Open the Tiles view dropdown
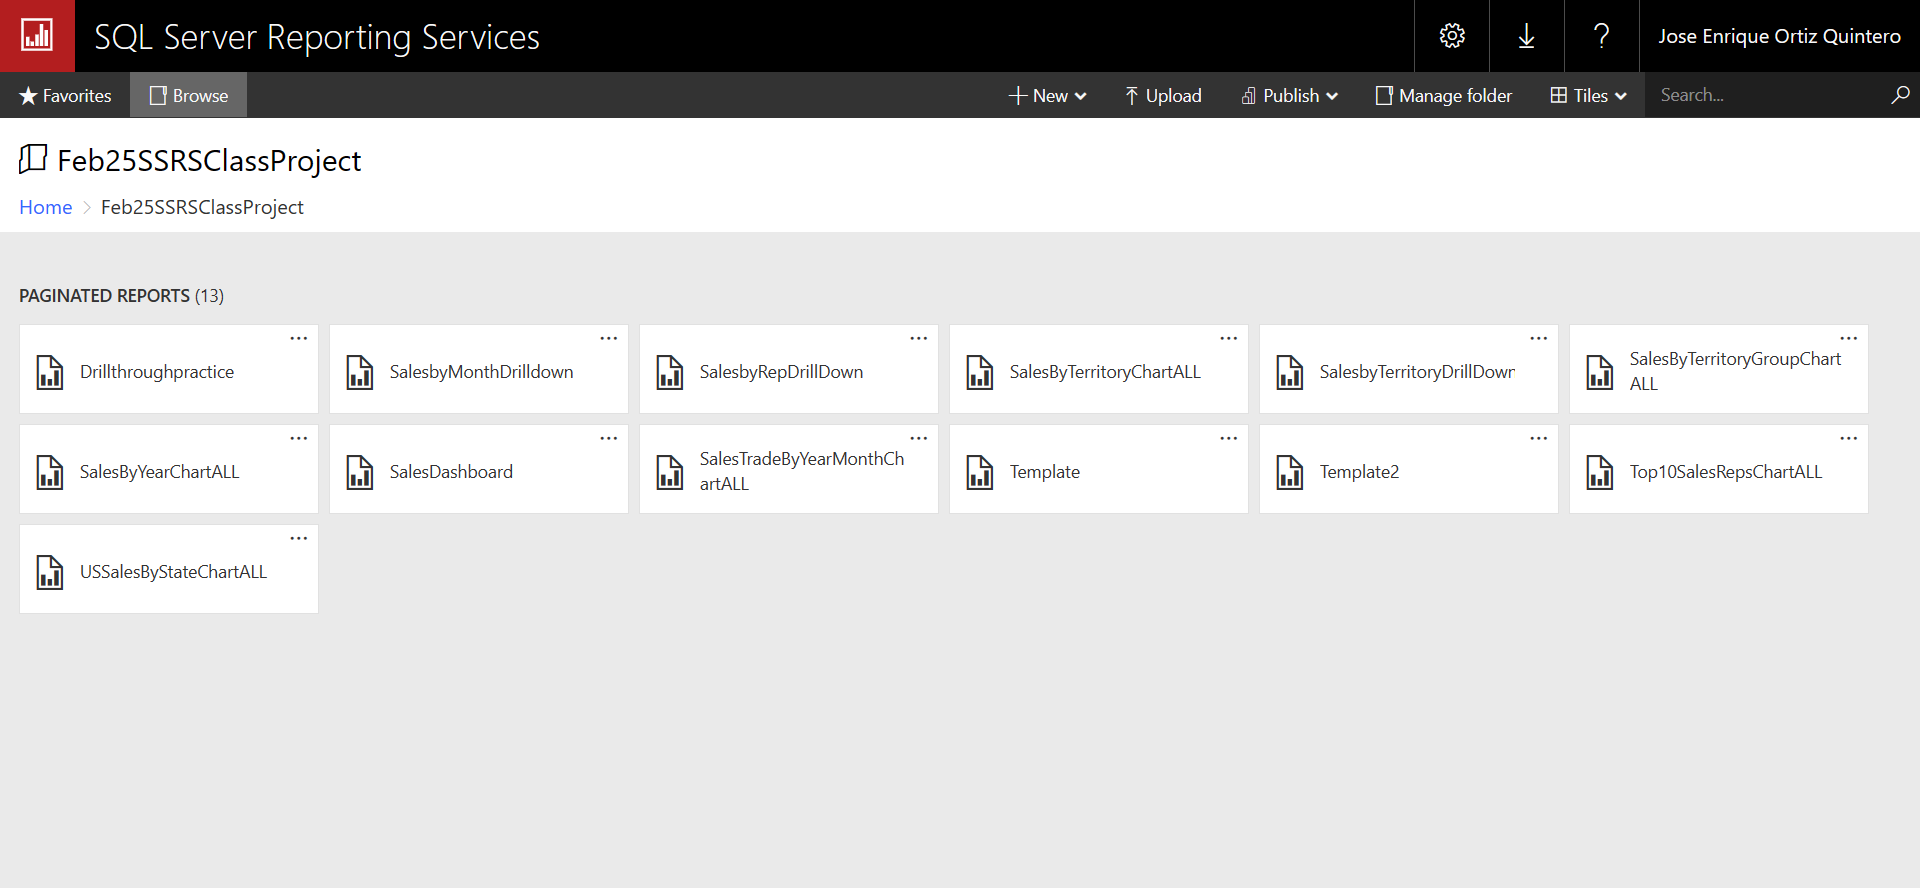This screenshot has height=888, width=1920. [1588, 95]
